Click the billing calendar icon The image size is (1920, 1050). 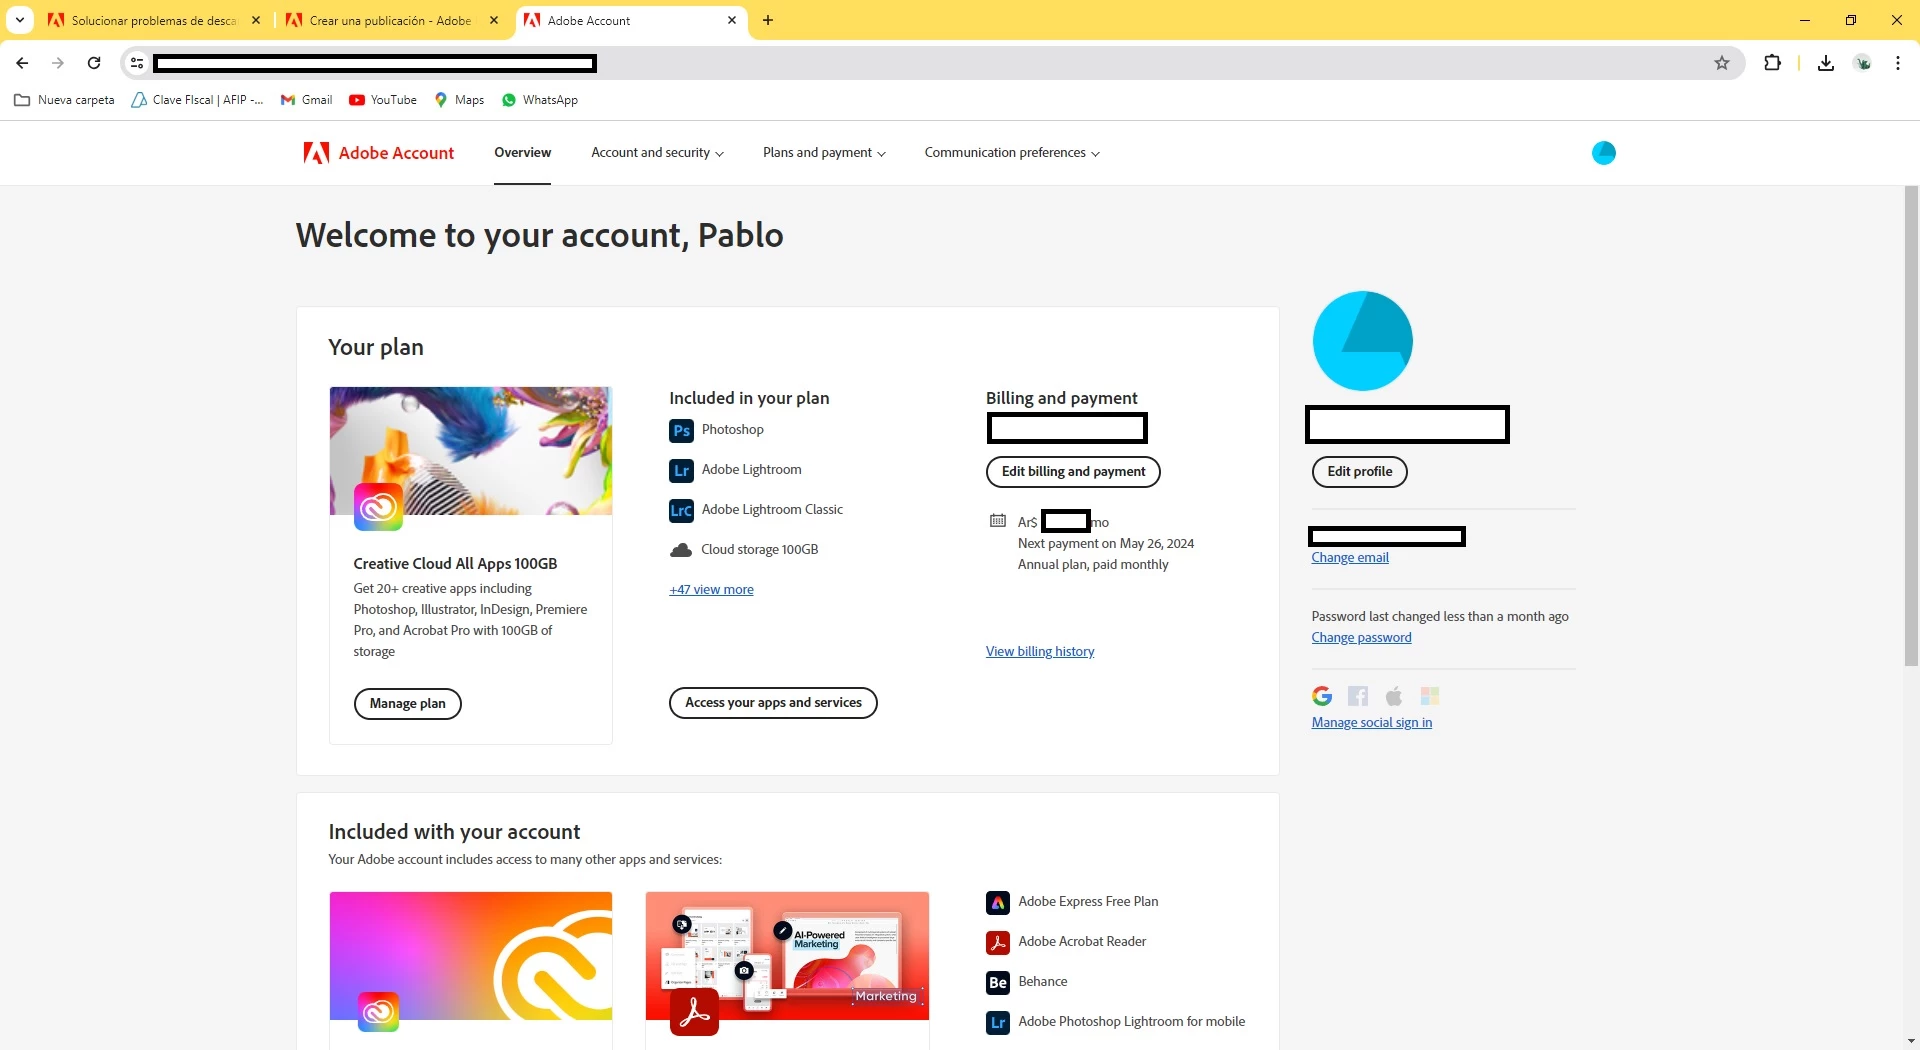point(998,520)
